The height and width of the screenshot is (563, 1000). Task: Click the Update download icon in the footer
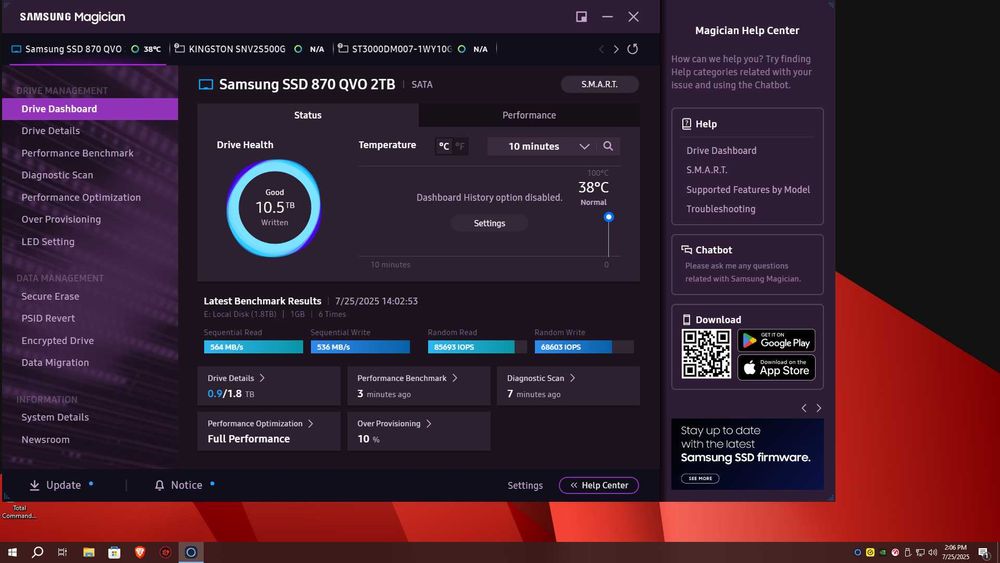[x=34, y=485]
